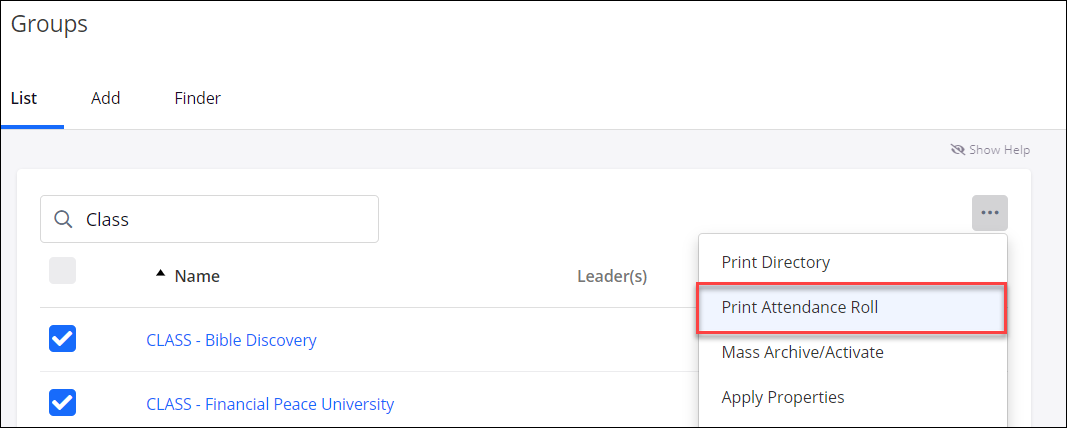
Task: Click the Leader(s) column header
Action: coord(612,276)
